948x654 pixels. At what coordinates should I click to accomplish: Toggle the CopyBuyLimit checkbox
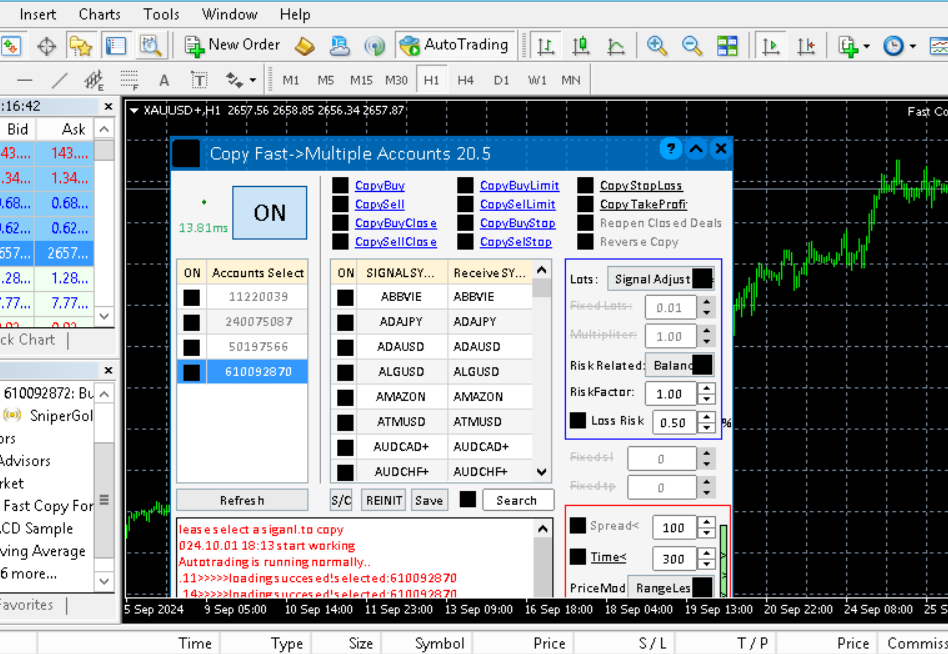tap(466, 186)
